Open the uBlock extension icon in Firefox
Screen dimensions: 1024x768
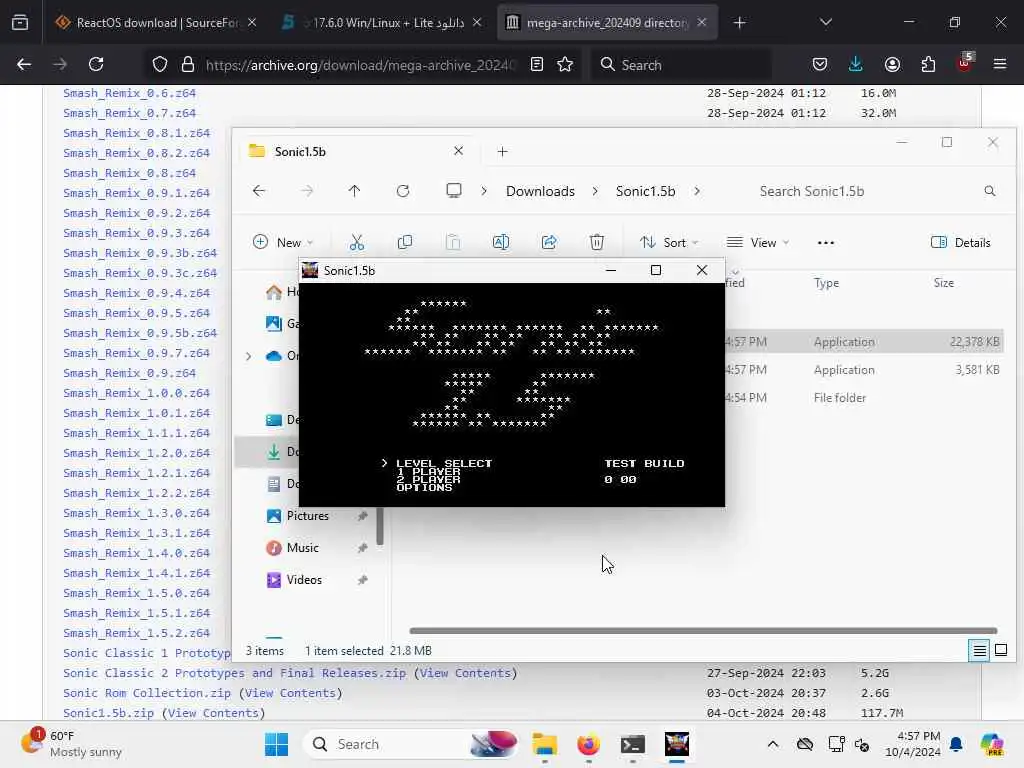coord(965,63)
